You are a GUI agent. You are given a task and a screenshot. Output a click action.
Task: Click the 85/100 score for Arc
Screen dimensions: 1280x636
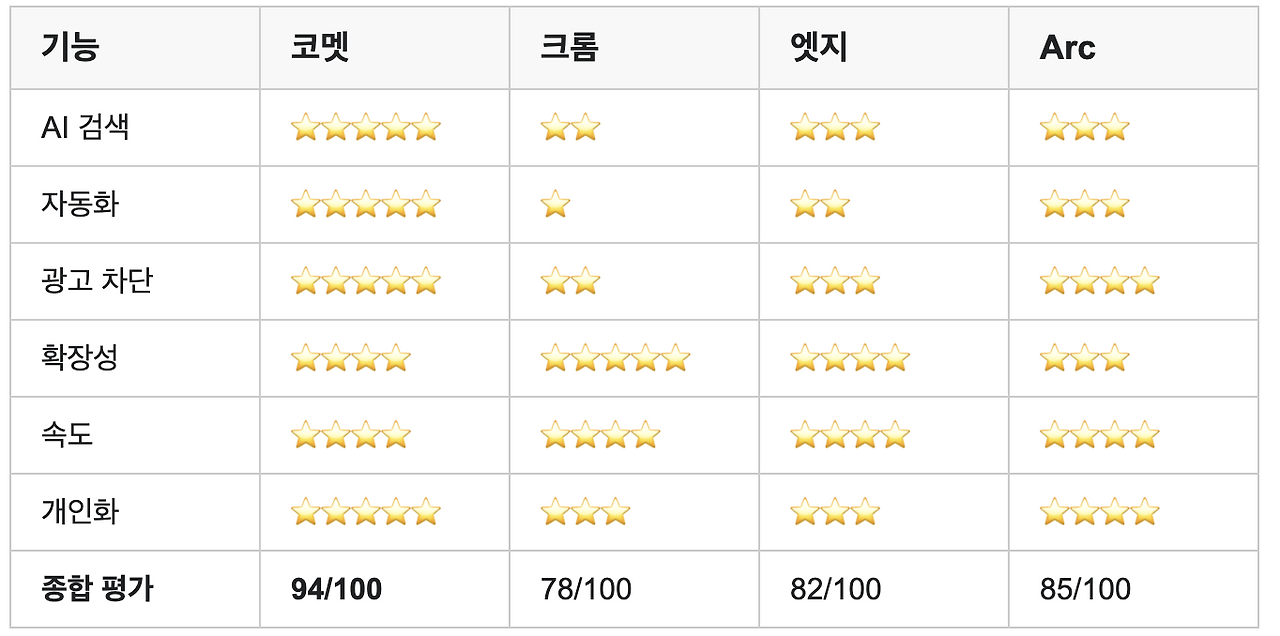(1085, 589)
